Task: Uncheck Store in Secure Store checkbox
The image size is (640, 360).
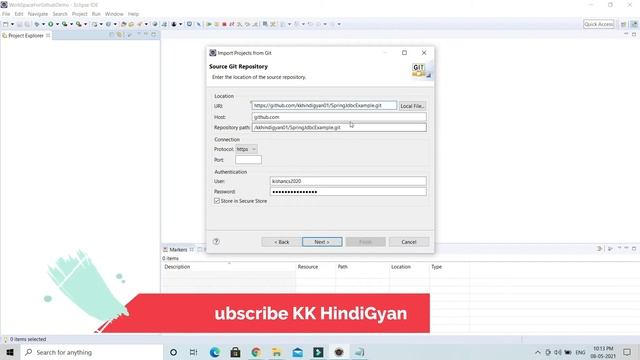Action: click(217, 201)
